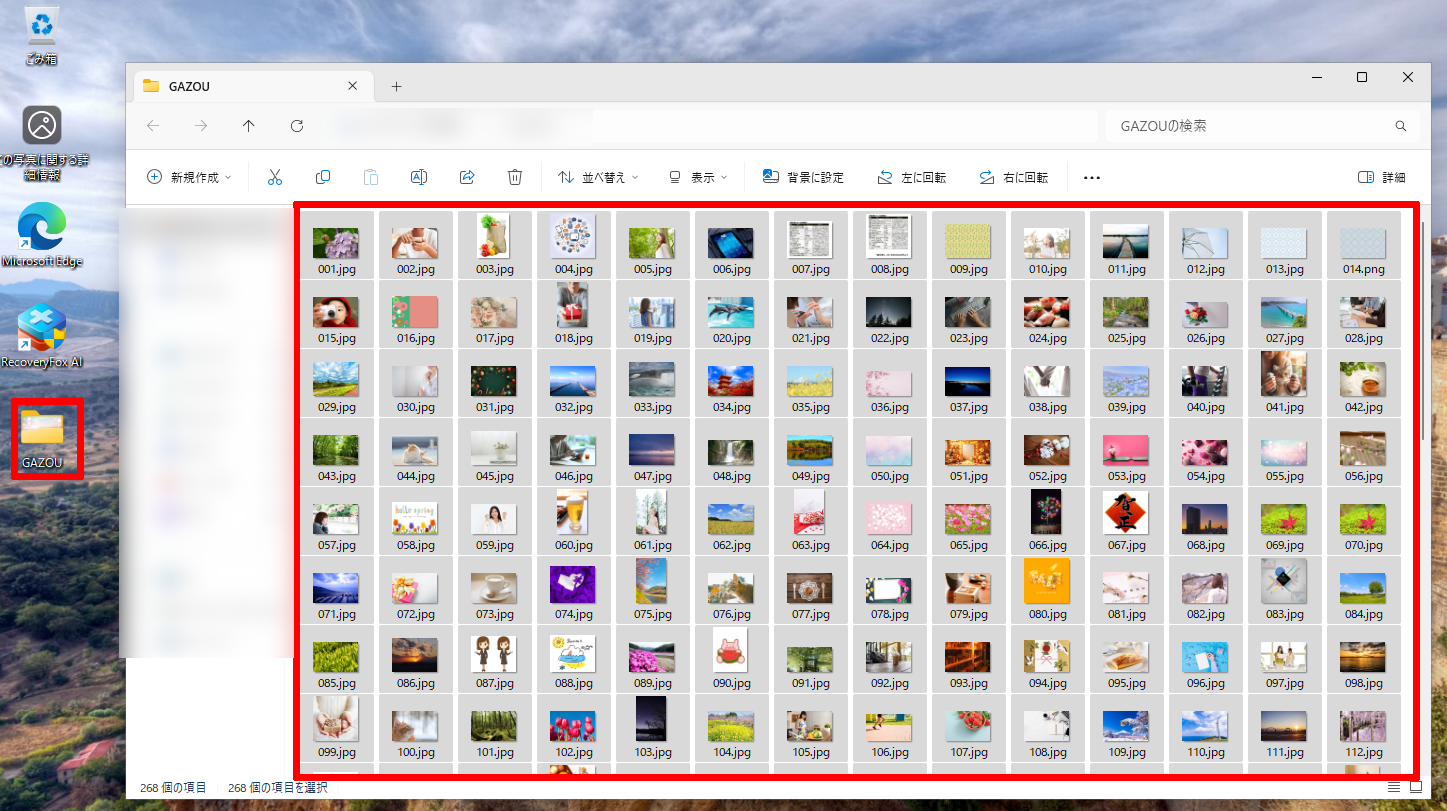
Task: Click the Refresh icon
Action: [297, 126]
